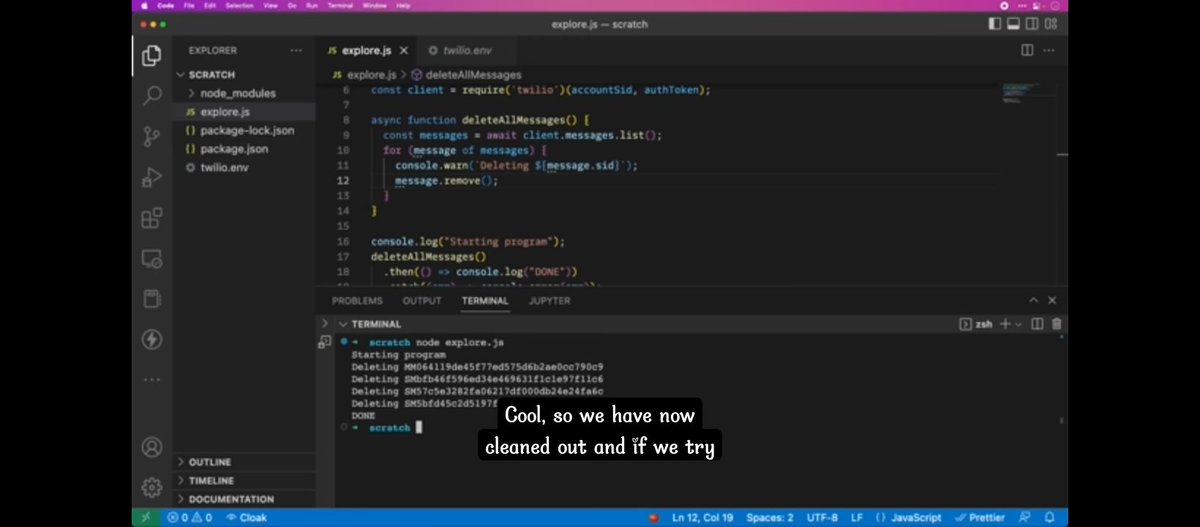The width and height of the screenshot is (1200, 527).
Task: Focus the terminal prompt after scratch
Action: [419, 427]
